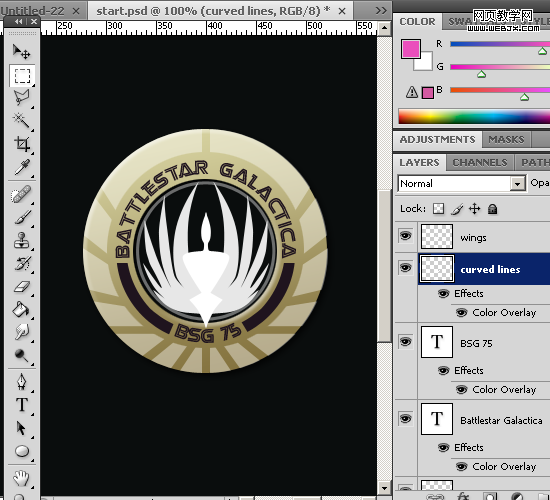Show more document tabs chevron

coord(381,11)
